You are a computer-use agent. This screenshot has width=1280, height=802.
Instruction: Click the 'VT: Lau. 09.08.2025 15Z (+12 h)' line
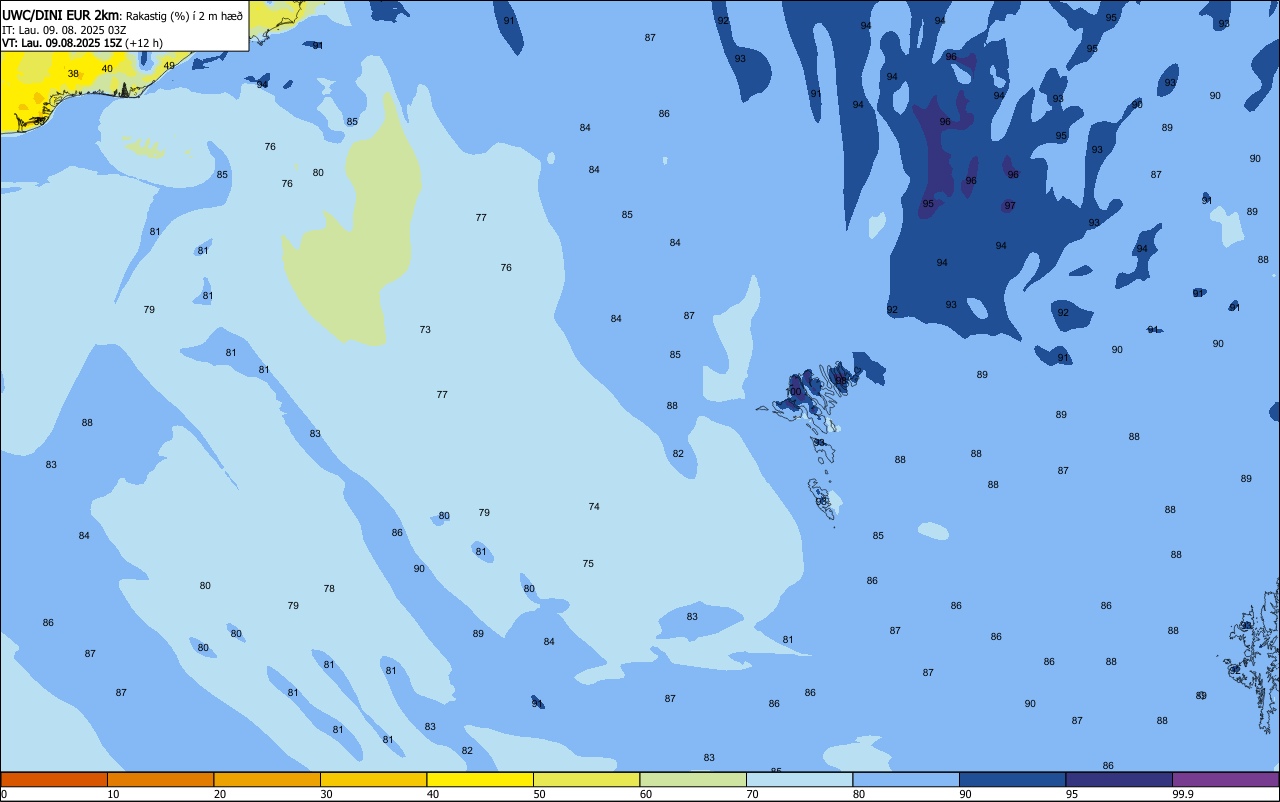82,43
